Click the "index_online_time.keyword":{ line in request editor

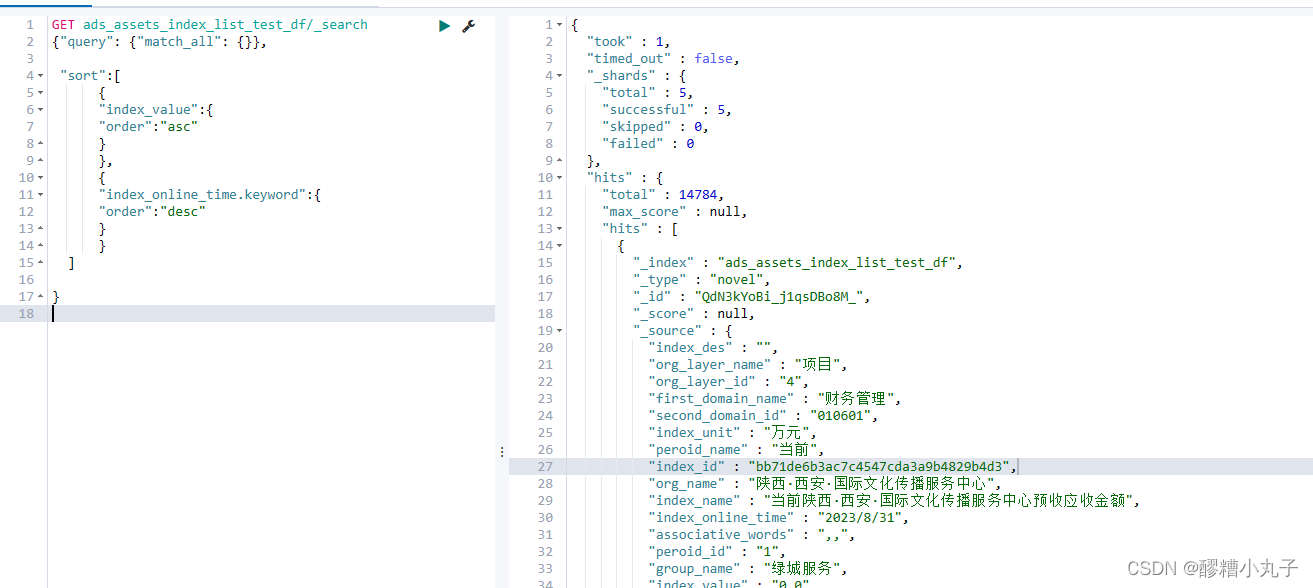[210, 195]
